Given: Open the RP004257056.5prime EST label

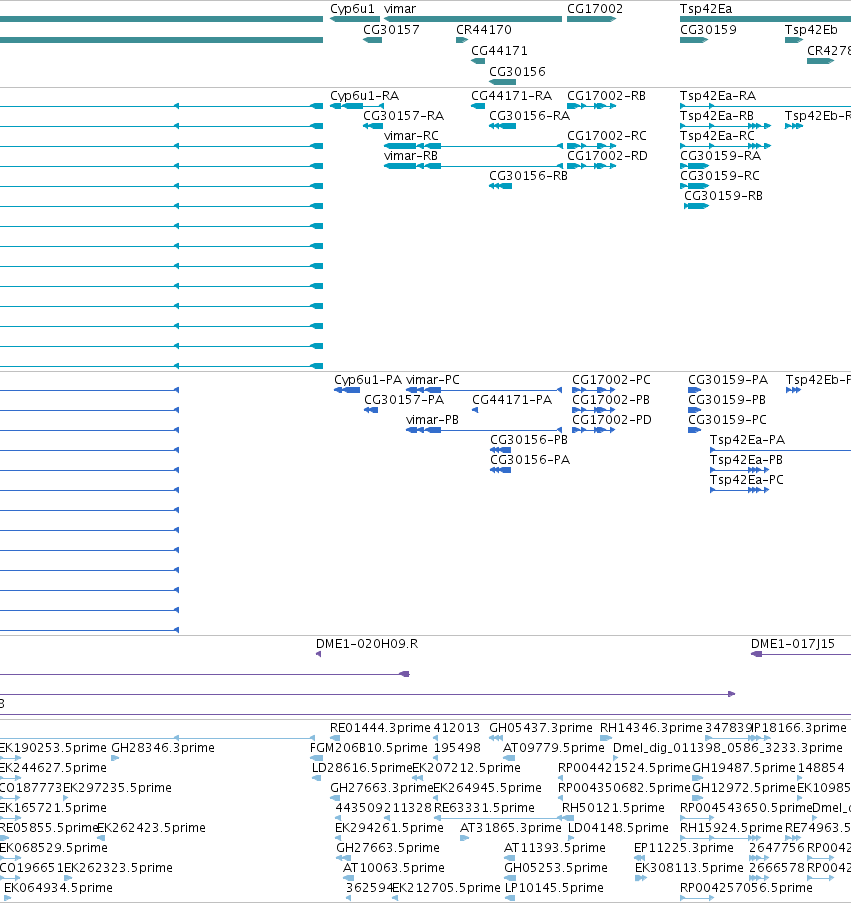Looking at the screenshot, I should 746,888.
